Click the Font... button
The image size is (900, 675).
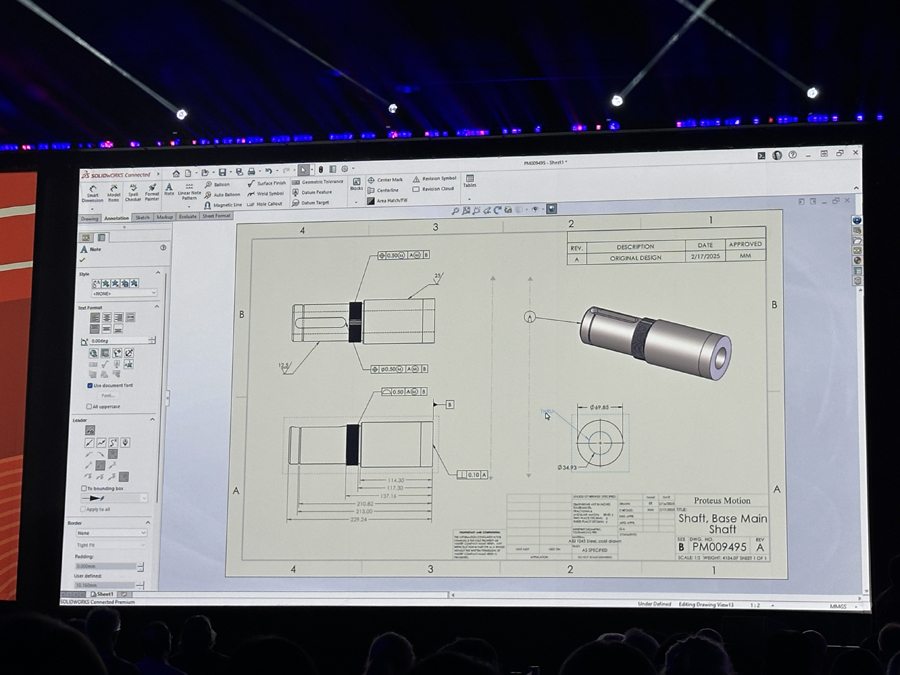[108, 396]
